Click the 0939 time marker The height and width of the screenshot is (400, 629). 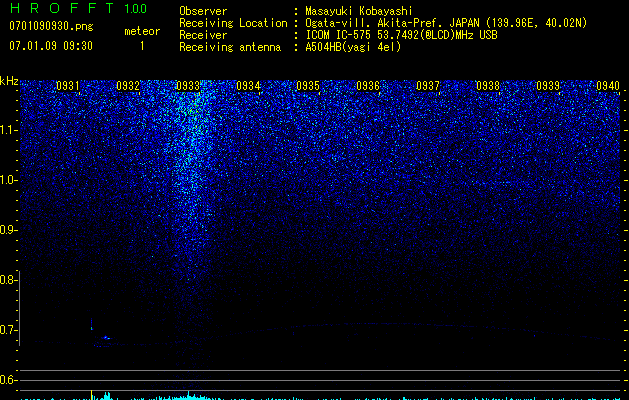coord(548,86)
